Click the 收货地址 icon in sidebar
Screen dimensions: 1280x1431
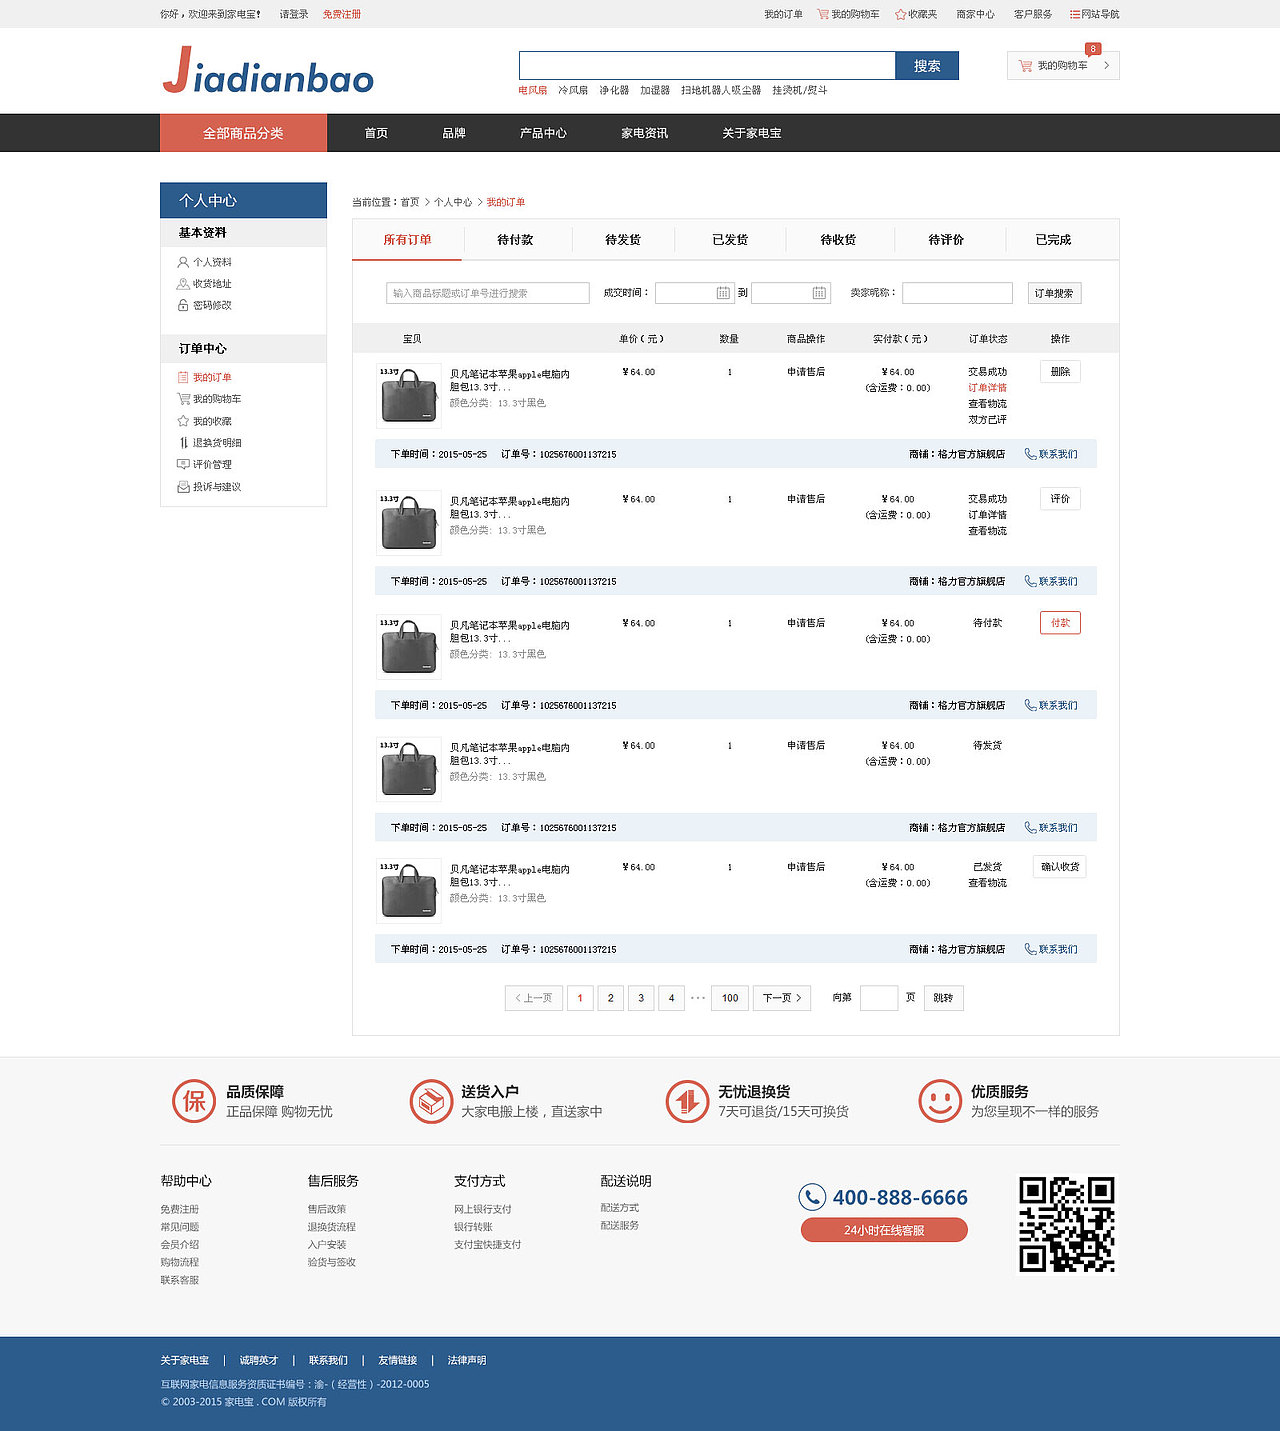183,284
